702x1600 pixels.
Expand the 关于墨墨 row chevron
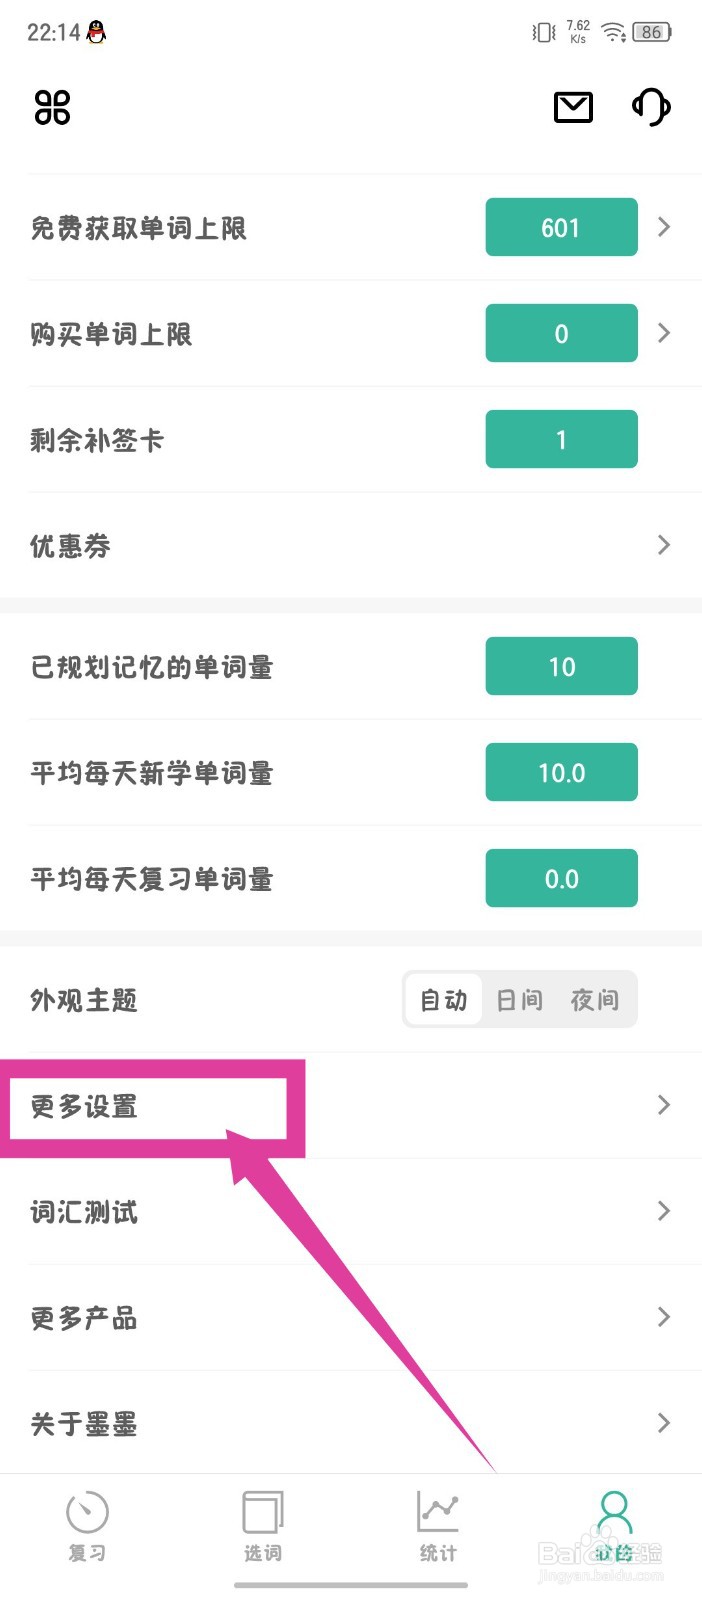[x=663, y=1423]
